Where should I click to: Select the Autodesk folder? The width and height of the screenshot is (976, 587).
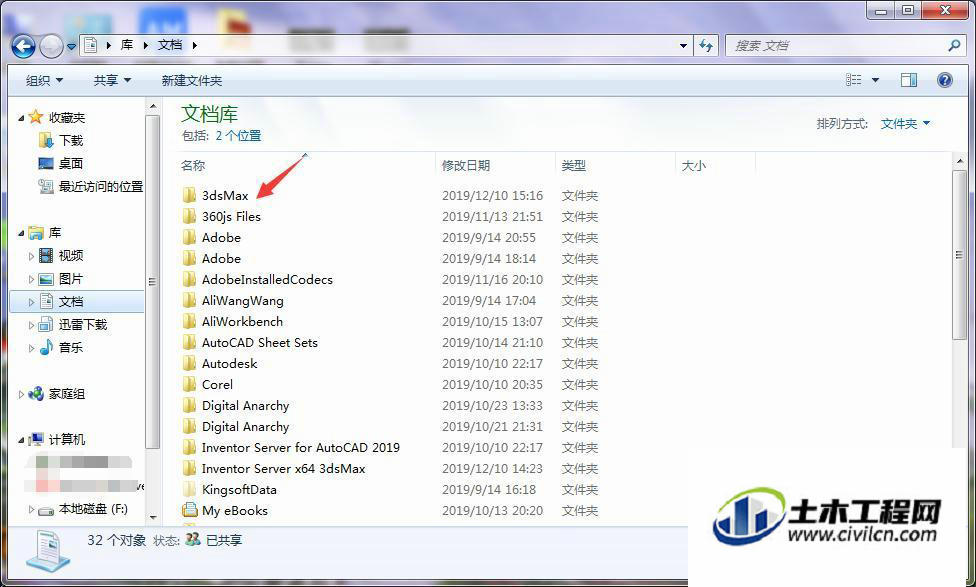pos(229,364)
